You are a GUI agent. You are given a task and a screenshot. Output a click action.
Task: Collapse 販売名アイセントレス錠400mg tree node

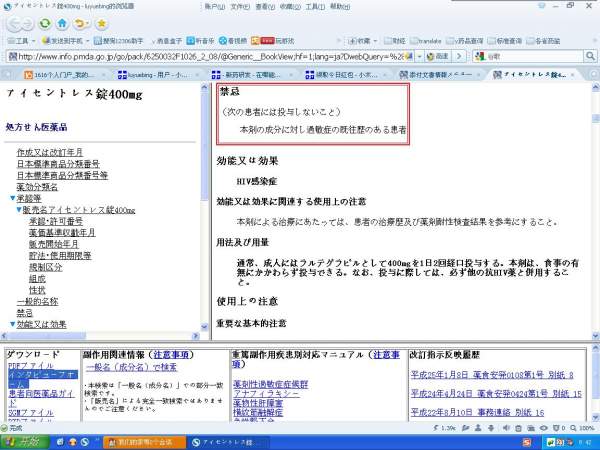[x=19, y=210]
